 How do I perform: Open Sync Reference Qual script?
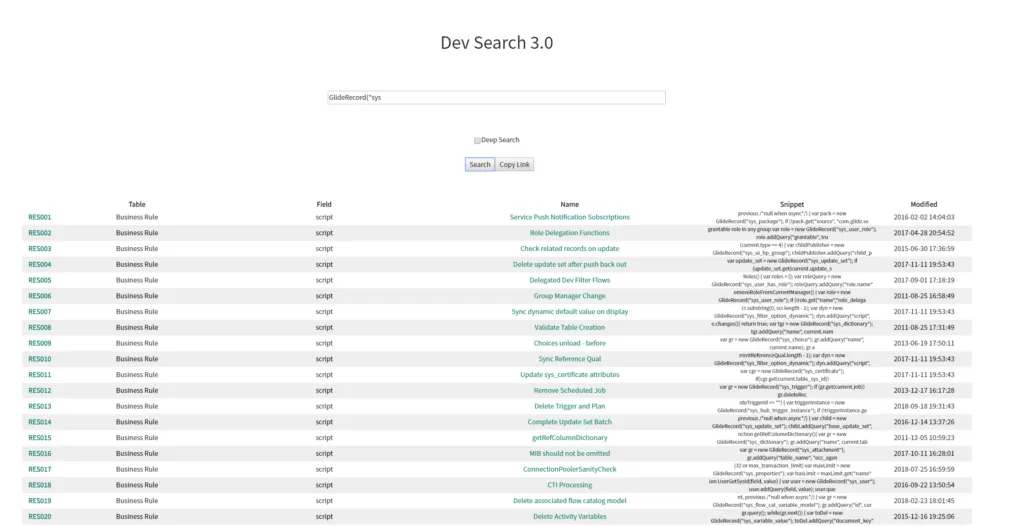tap(569, 359)
